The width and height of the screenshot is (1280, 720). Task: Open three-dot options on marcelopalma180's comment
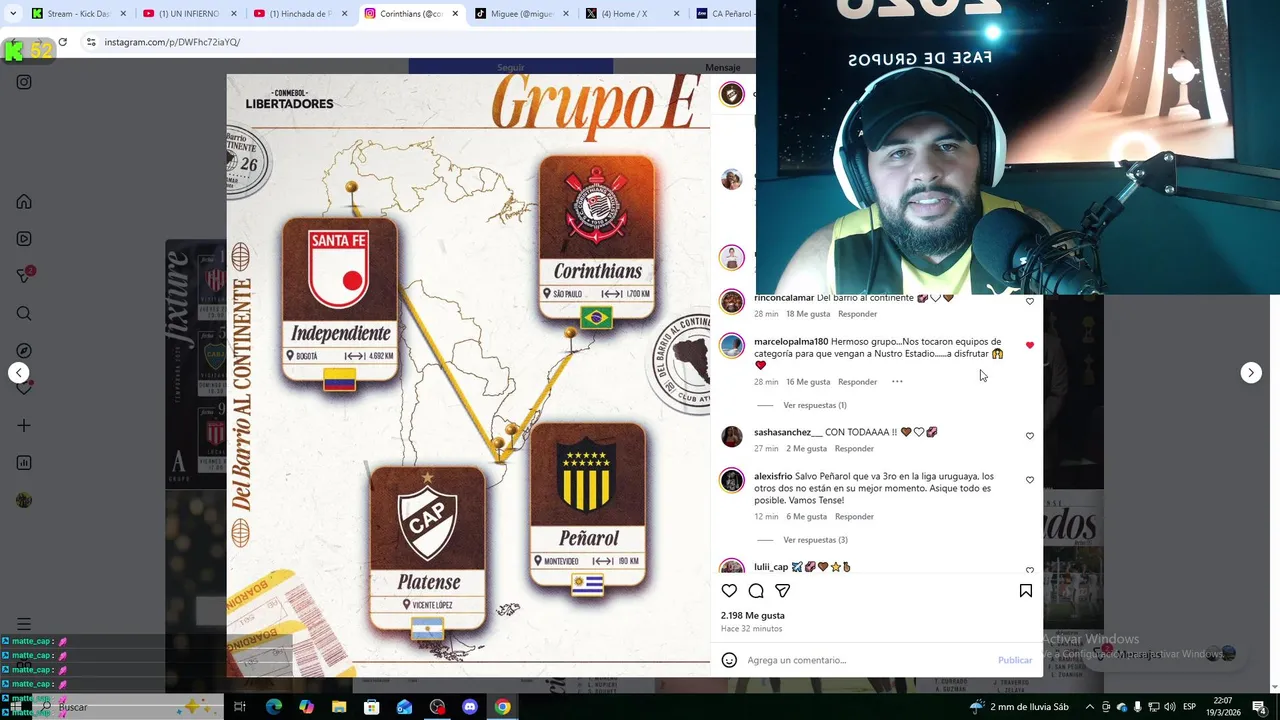pyautogui.click(x=897, y=382)
